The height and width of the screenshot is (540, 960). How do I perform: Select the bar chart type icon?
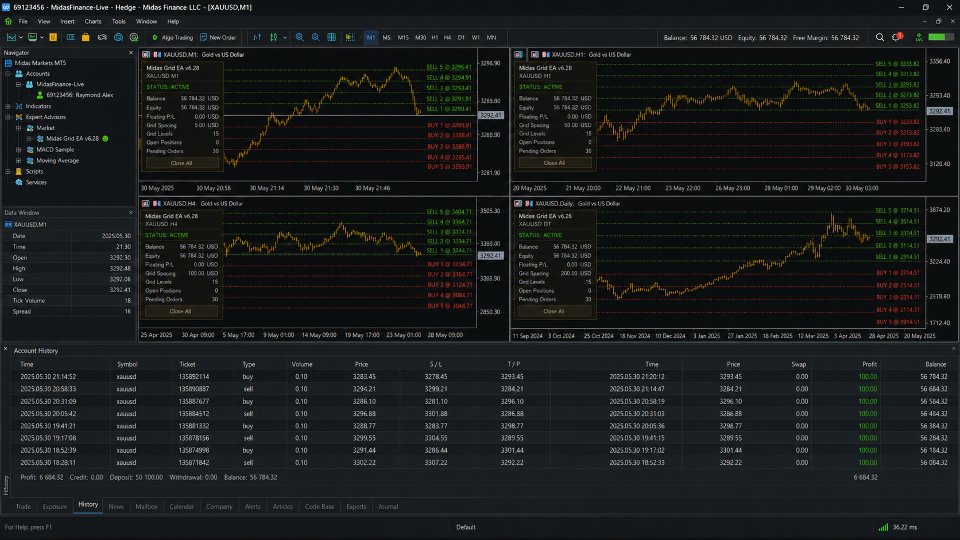point(257,37)
